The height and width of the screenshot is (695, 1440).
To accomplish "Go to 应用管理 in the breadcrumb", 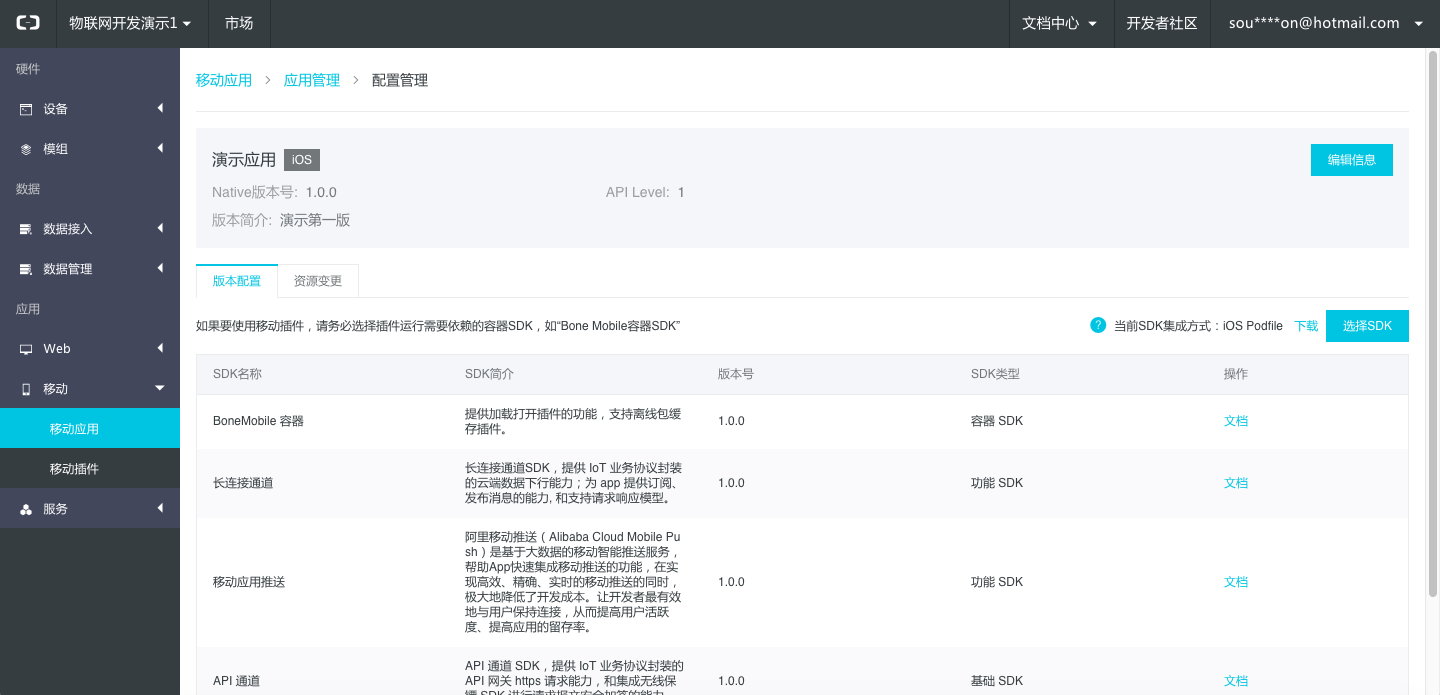I will pyautogui.click(x=312, y=80).
